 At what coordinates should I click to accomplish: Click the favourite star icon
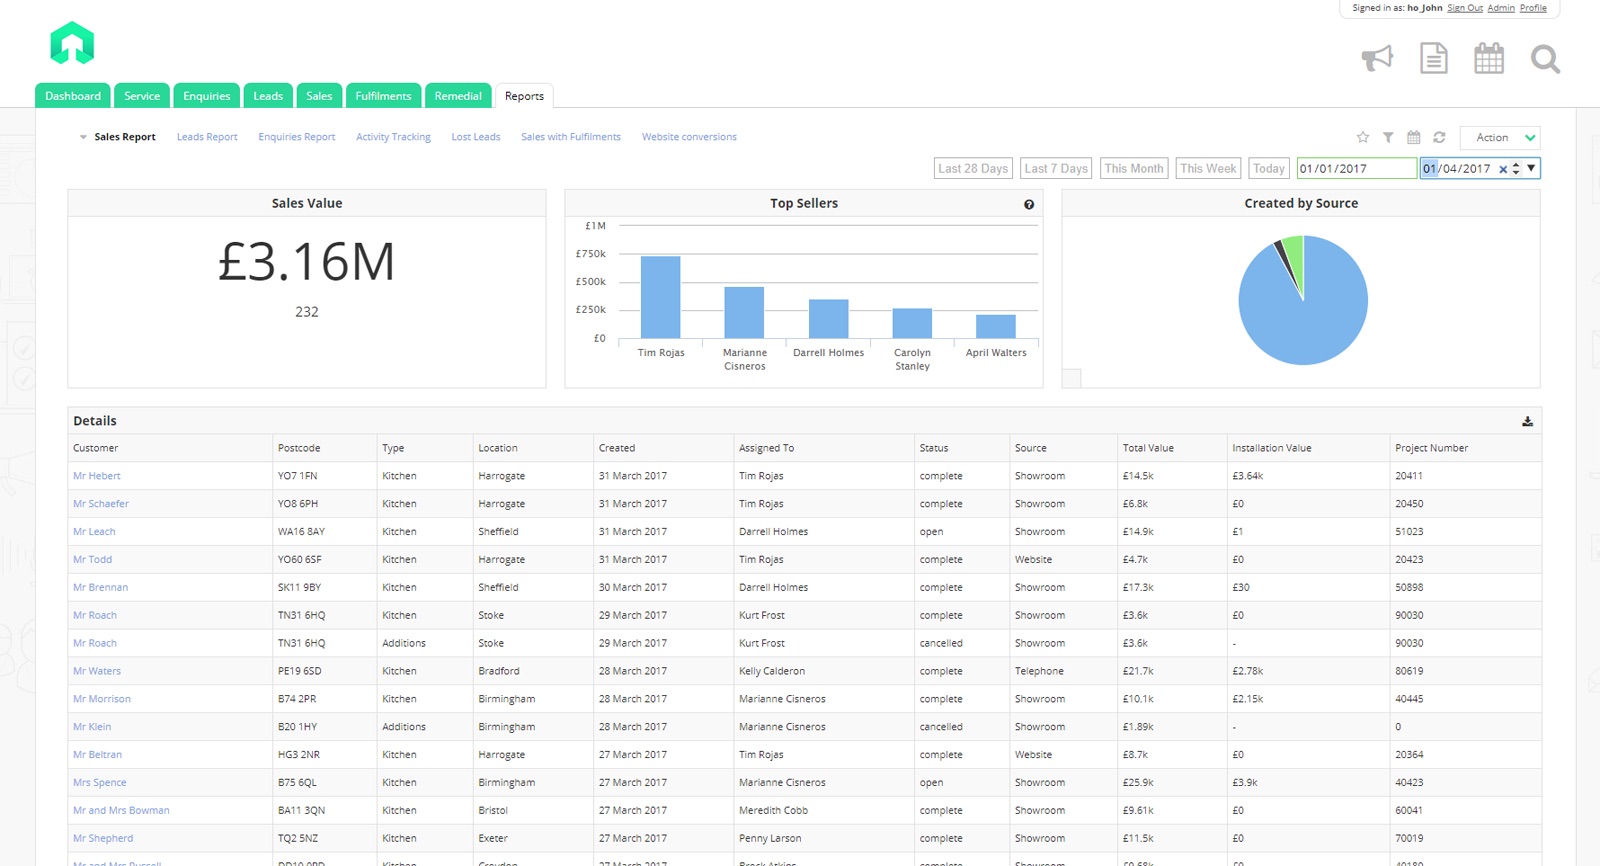pyautogui.click(x=1362, y=137)
